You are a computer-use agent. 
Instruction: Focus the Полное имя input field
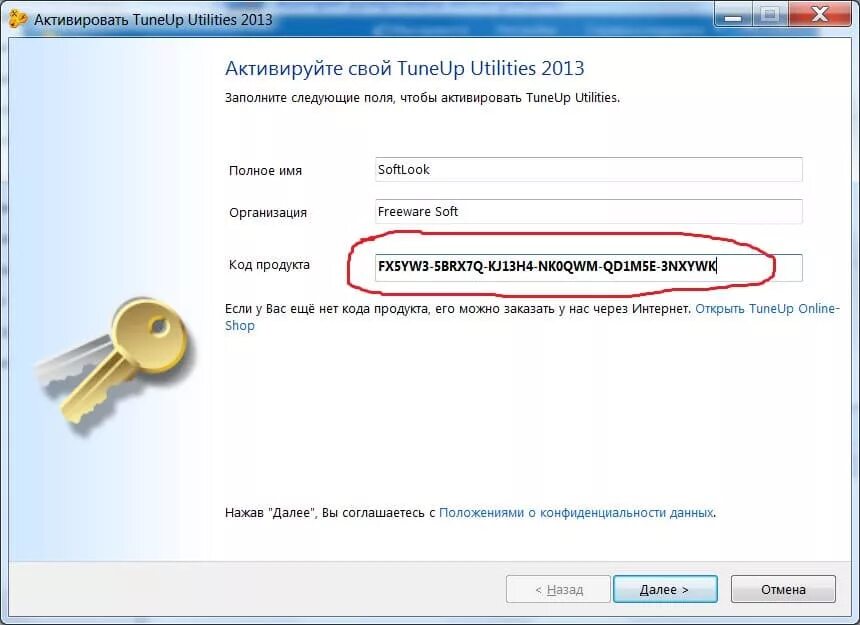click(589, 169)
